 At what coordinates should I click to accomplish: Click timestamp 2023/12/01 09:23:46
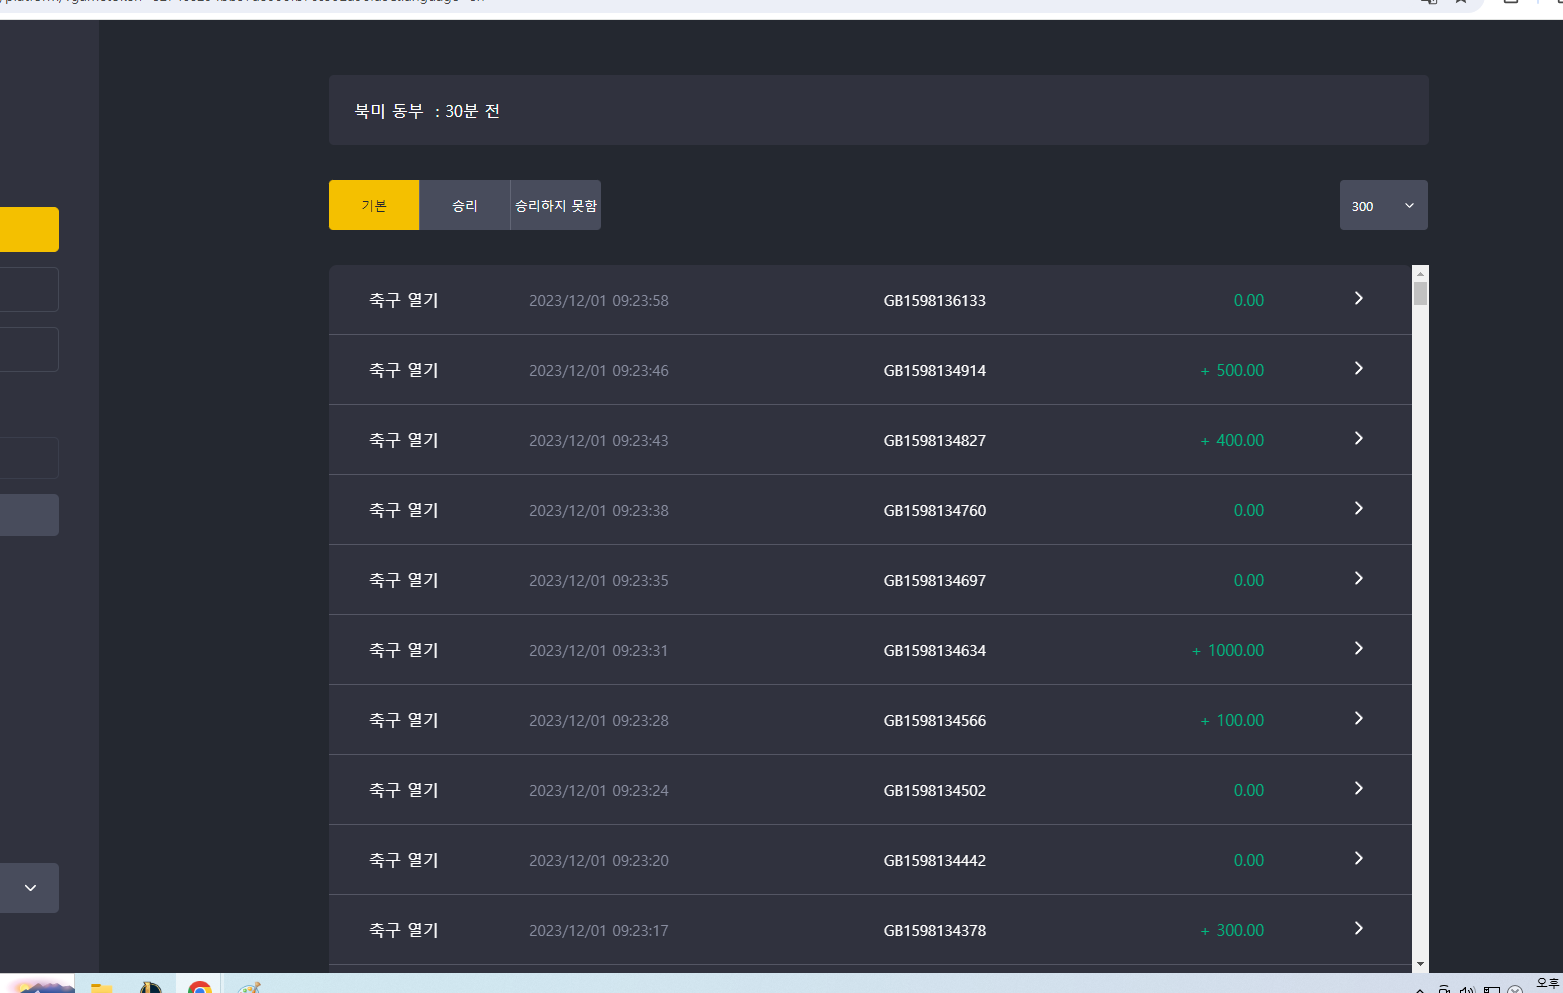[x=599, y=370]
